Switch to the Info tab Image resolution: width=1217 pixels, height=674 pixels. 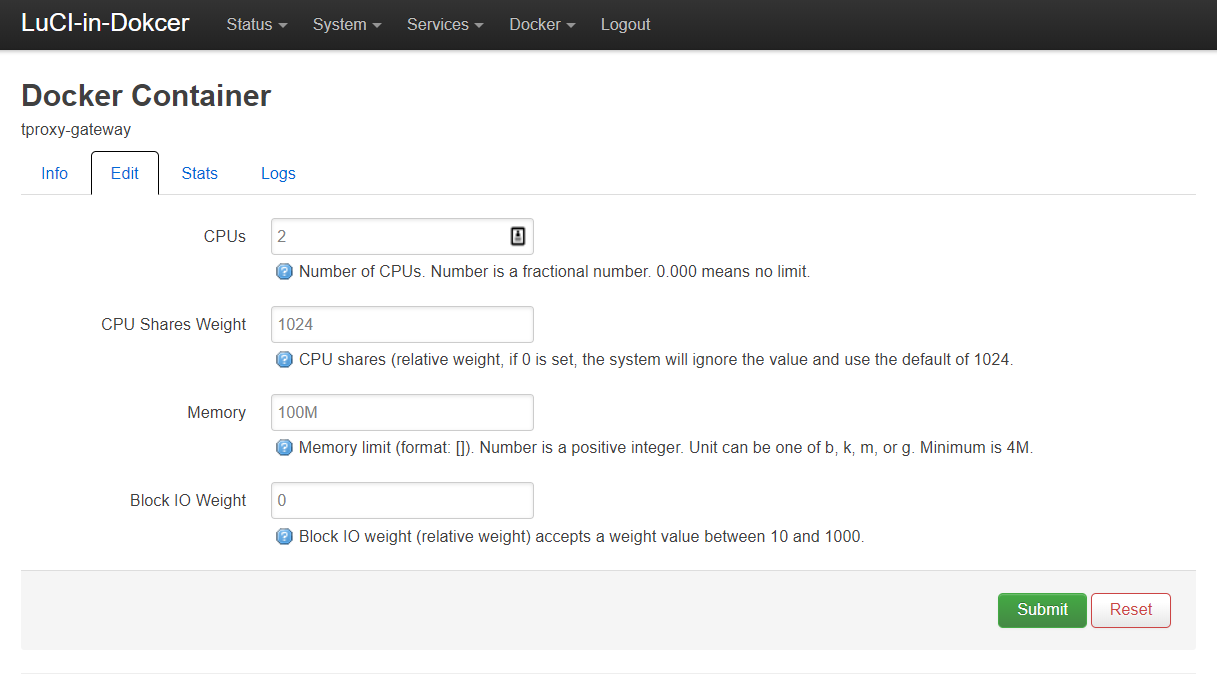[55, 174]
